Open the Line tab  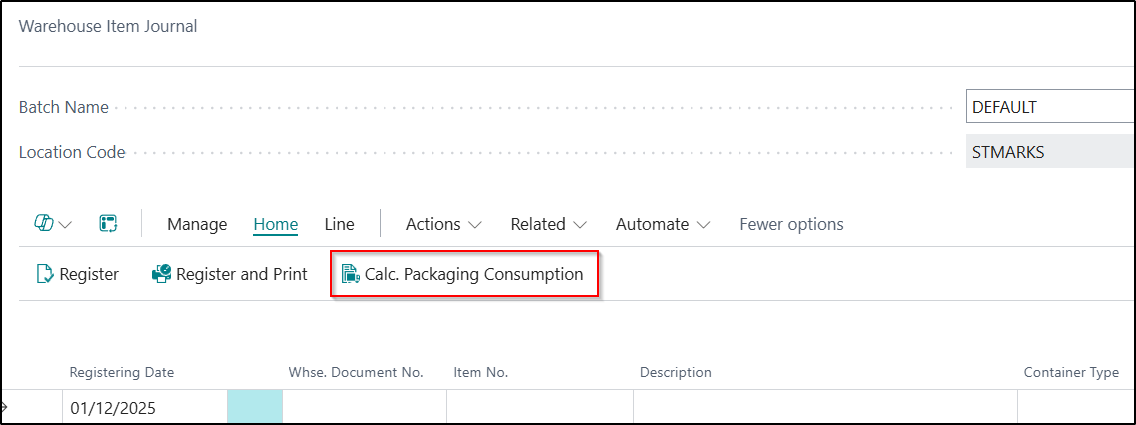click(339, 224)
